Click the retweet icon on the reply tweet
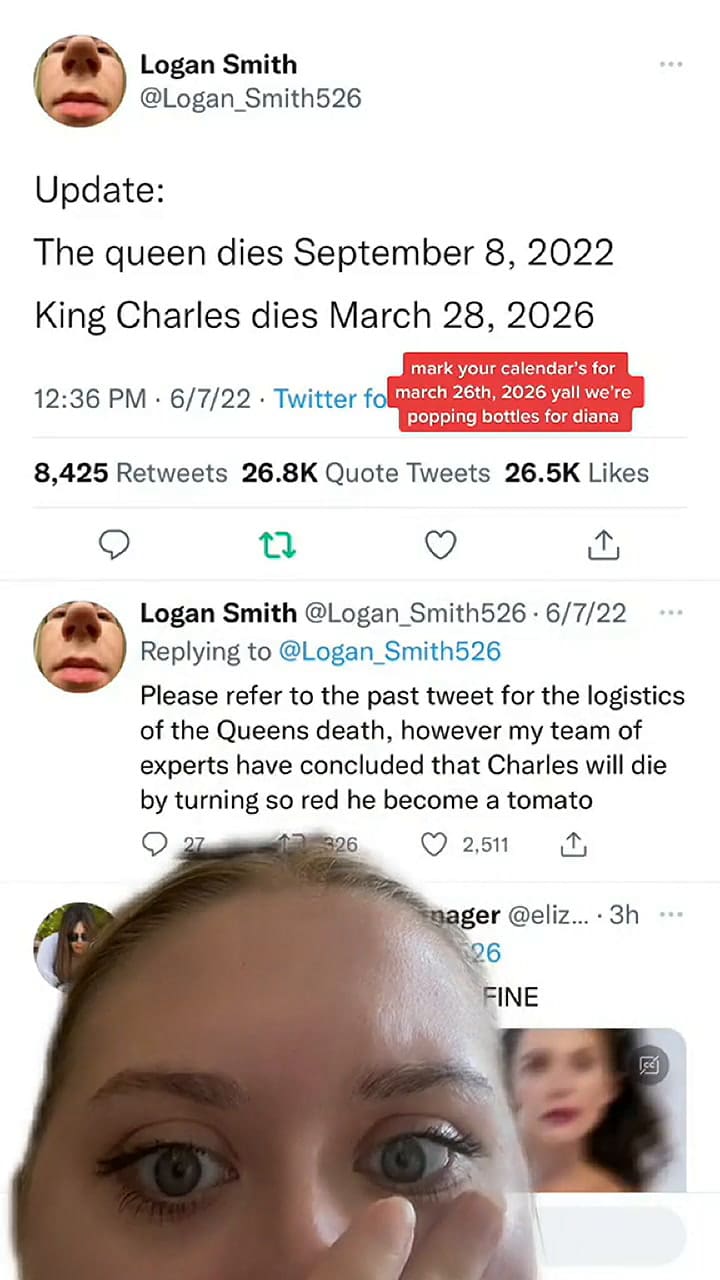Screen dimensions: 720x1280 pos(292,844)
